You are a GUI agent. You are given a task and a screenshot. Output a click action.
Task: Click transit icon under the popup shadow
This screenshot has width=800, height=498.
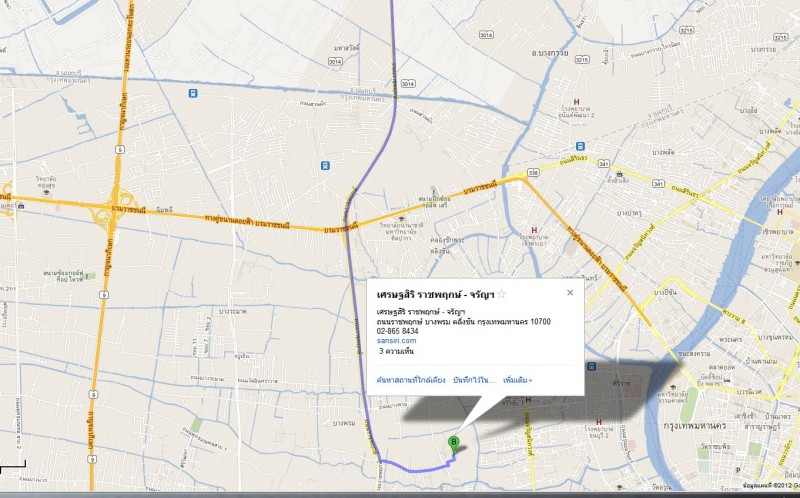(x=591, y=366)
